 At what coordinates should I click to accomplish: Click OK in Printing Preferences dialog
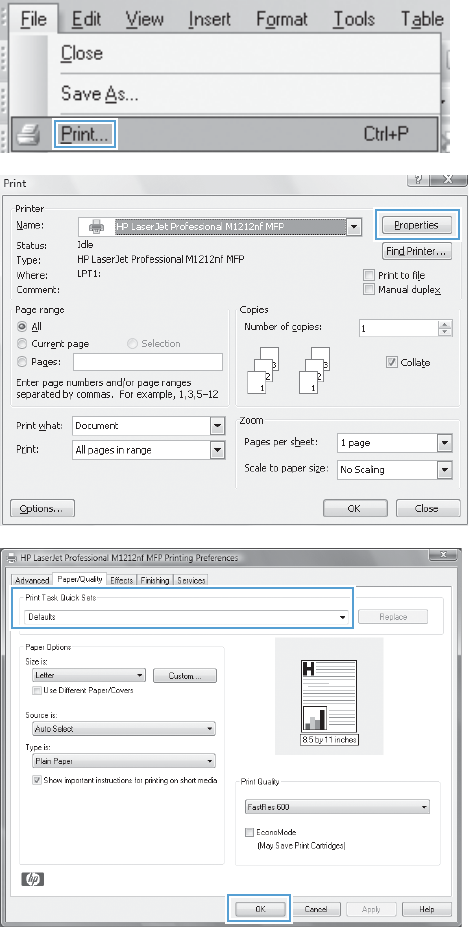[260, 909]
